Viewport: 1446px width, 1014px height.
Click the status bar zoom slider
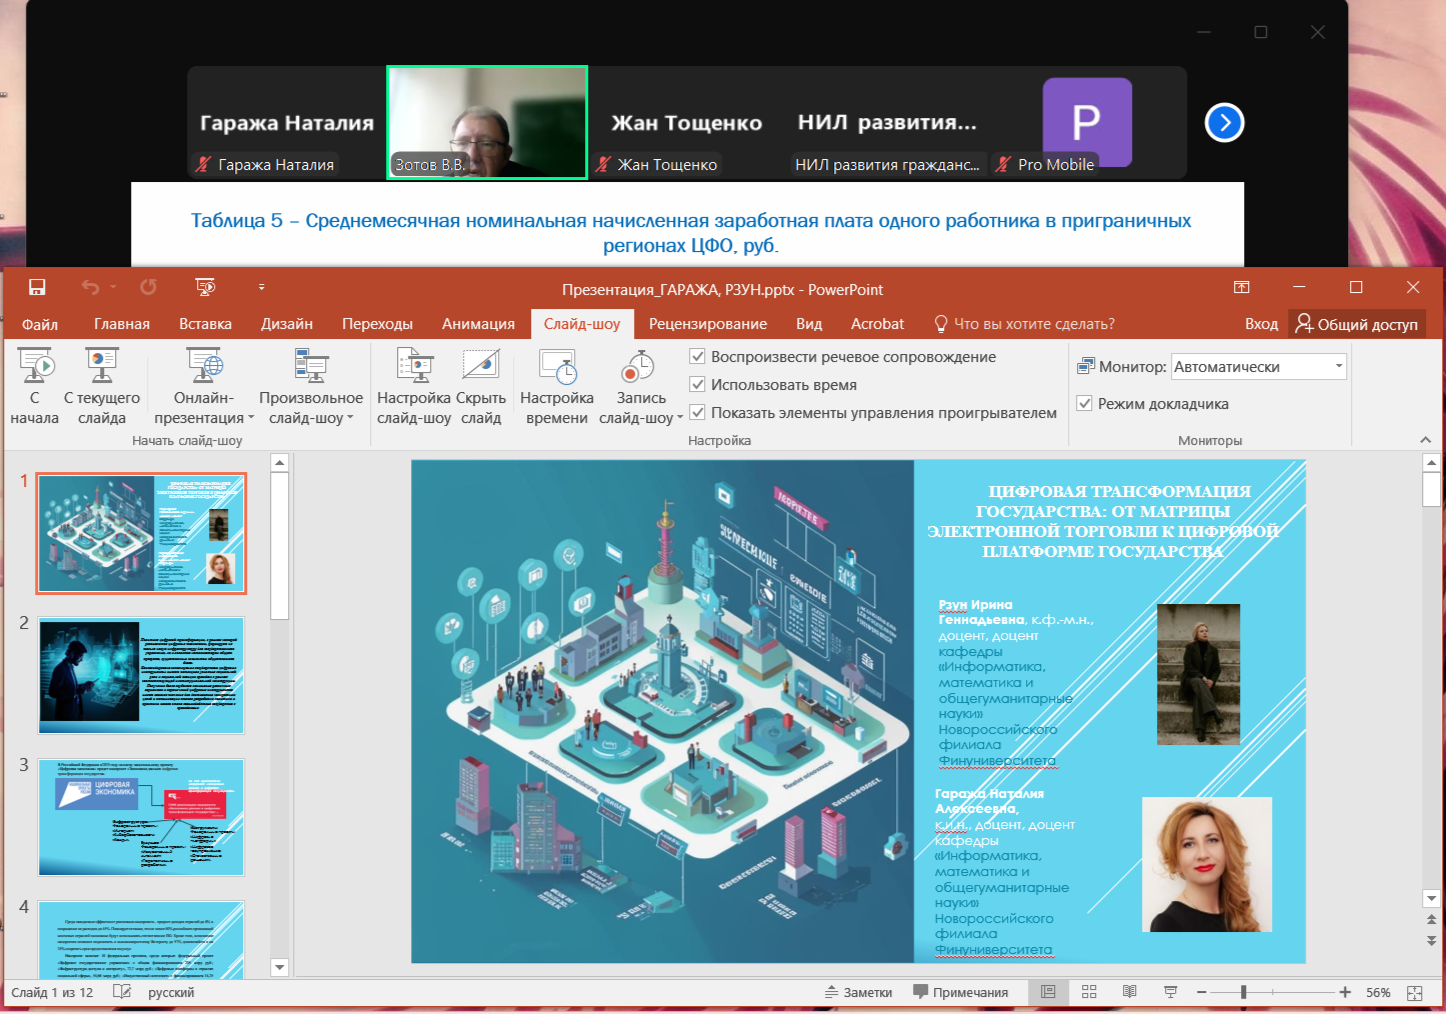[1273, 992]
